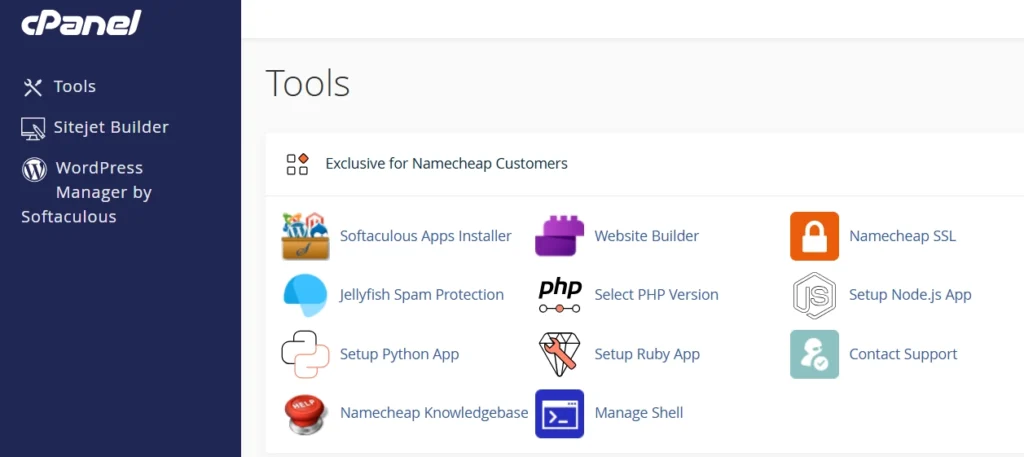1024x457 pixels.
Task: Click the purple Website Builder icon
Action: [560, 236]
